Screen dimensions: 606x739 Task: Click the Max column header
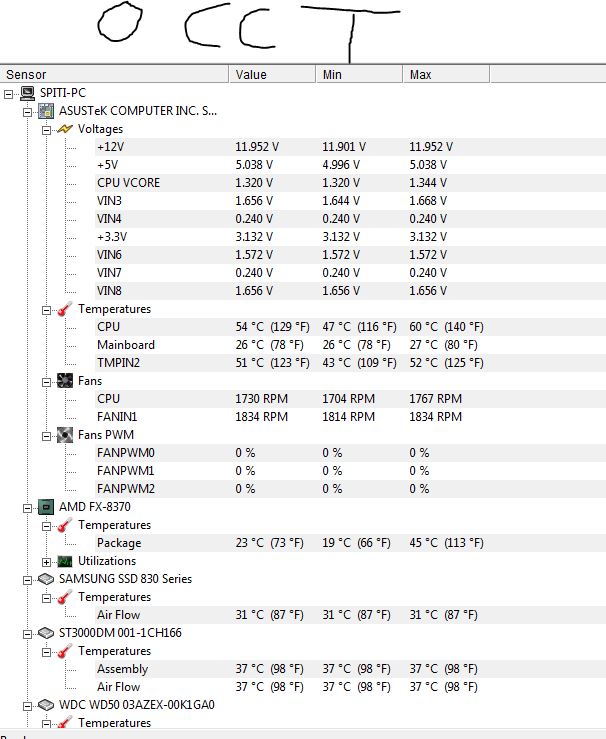[446, 74]
